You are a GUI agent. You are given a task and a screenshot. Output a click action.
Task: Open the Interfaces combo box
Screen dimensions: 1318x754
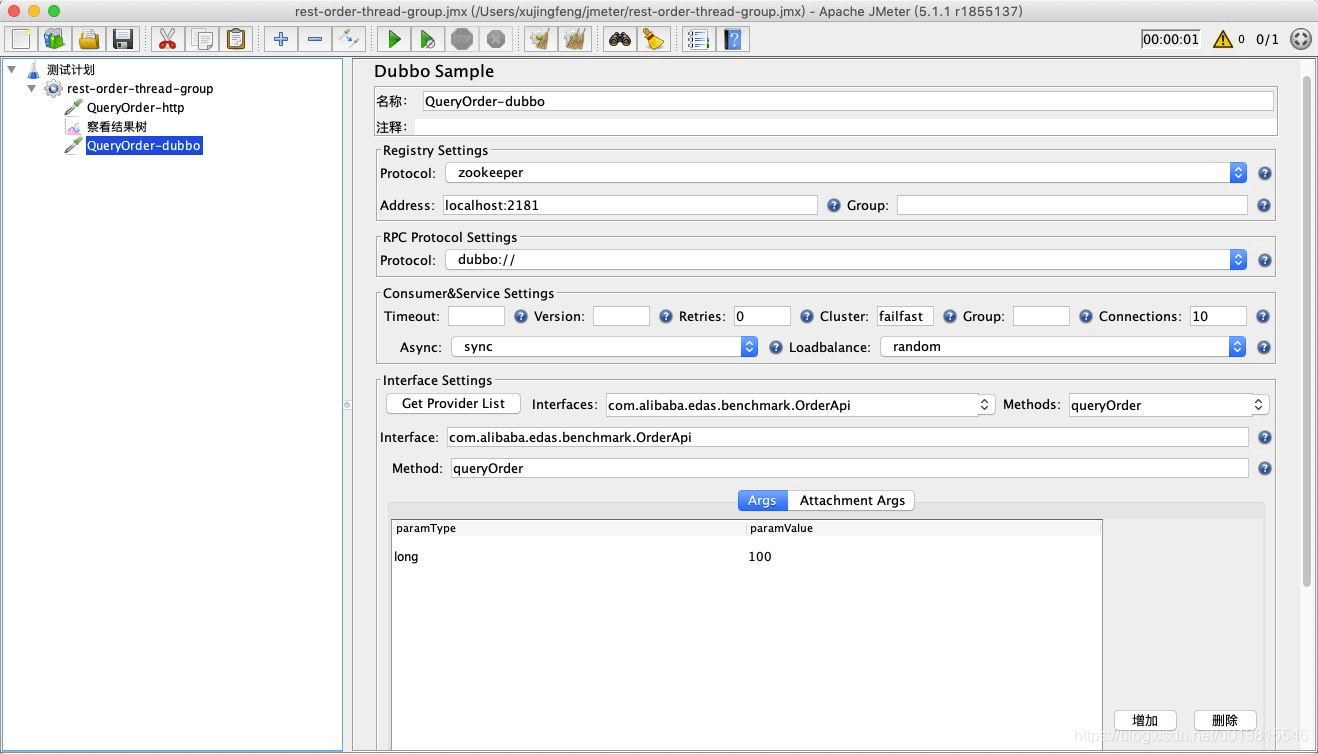pyautogui.click(x=800, y=405)
